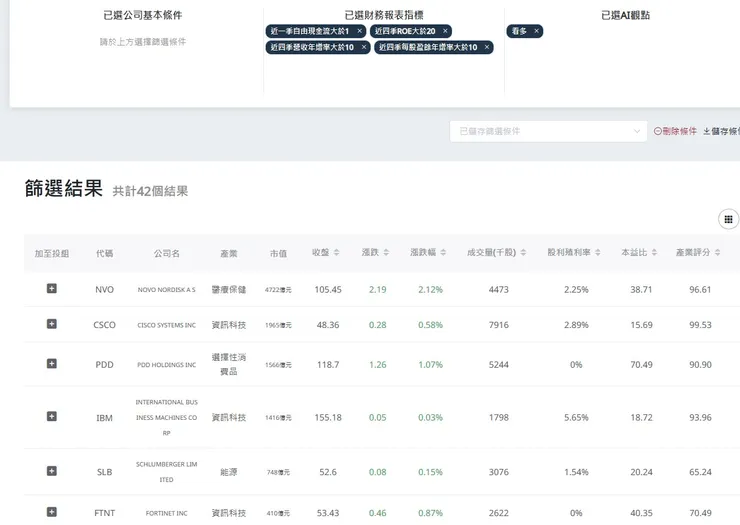Click the NVO ticker code

(104, 289)
